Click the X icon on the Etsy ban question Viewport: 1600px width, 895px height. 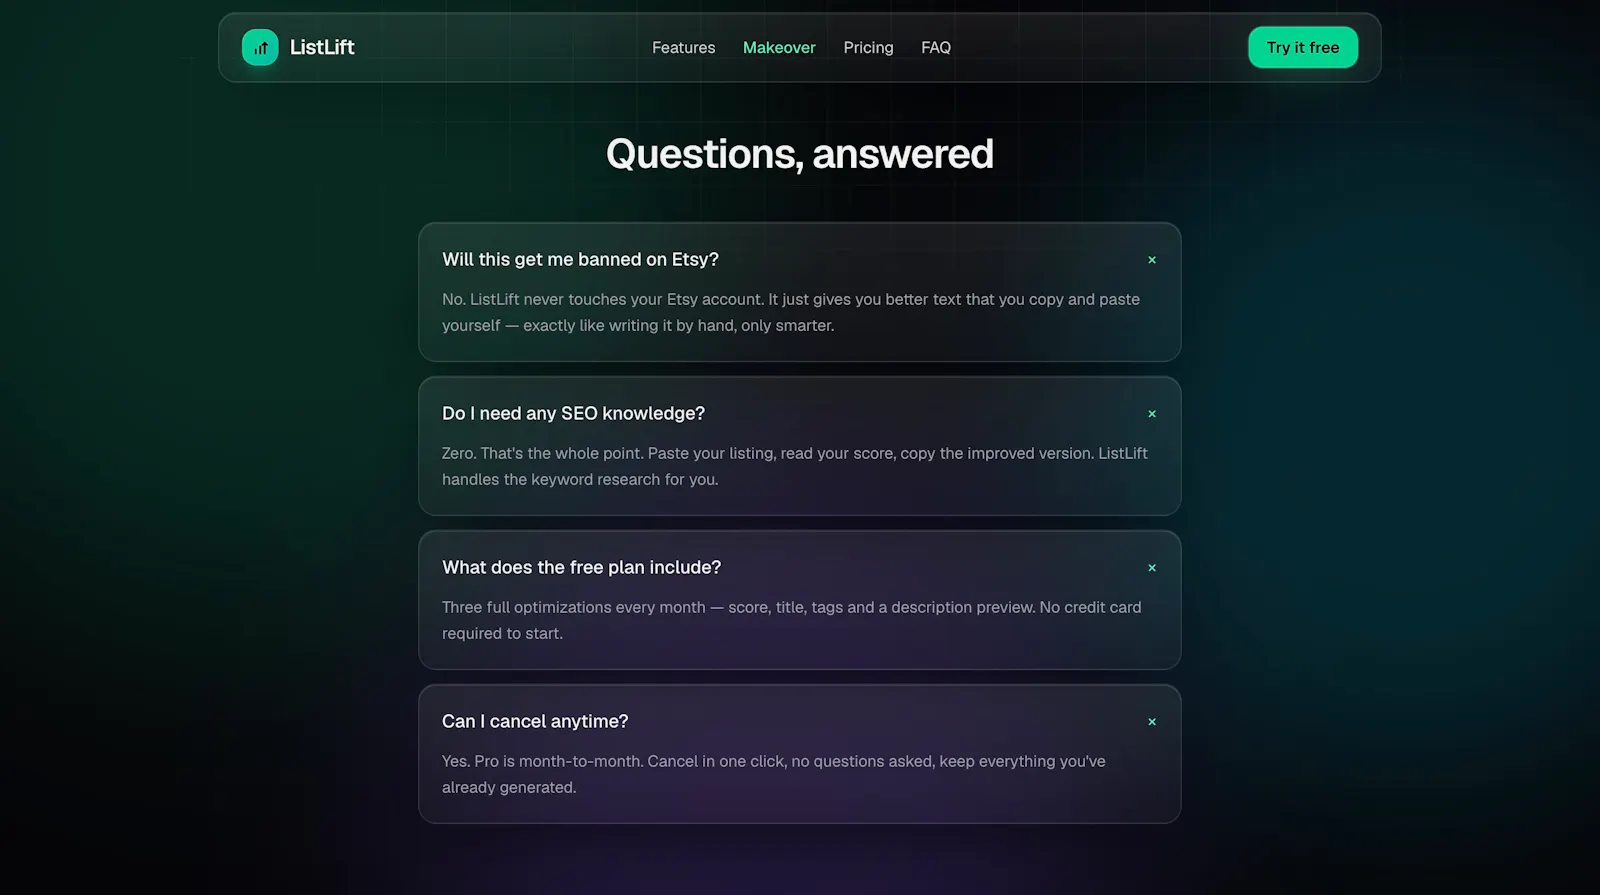point(1152,260)
